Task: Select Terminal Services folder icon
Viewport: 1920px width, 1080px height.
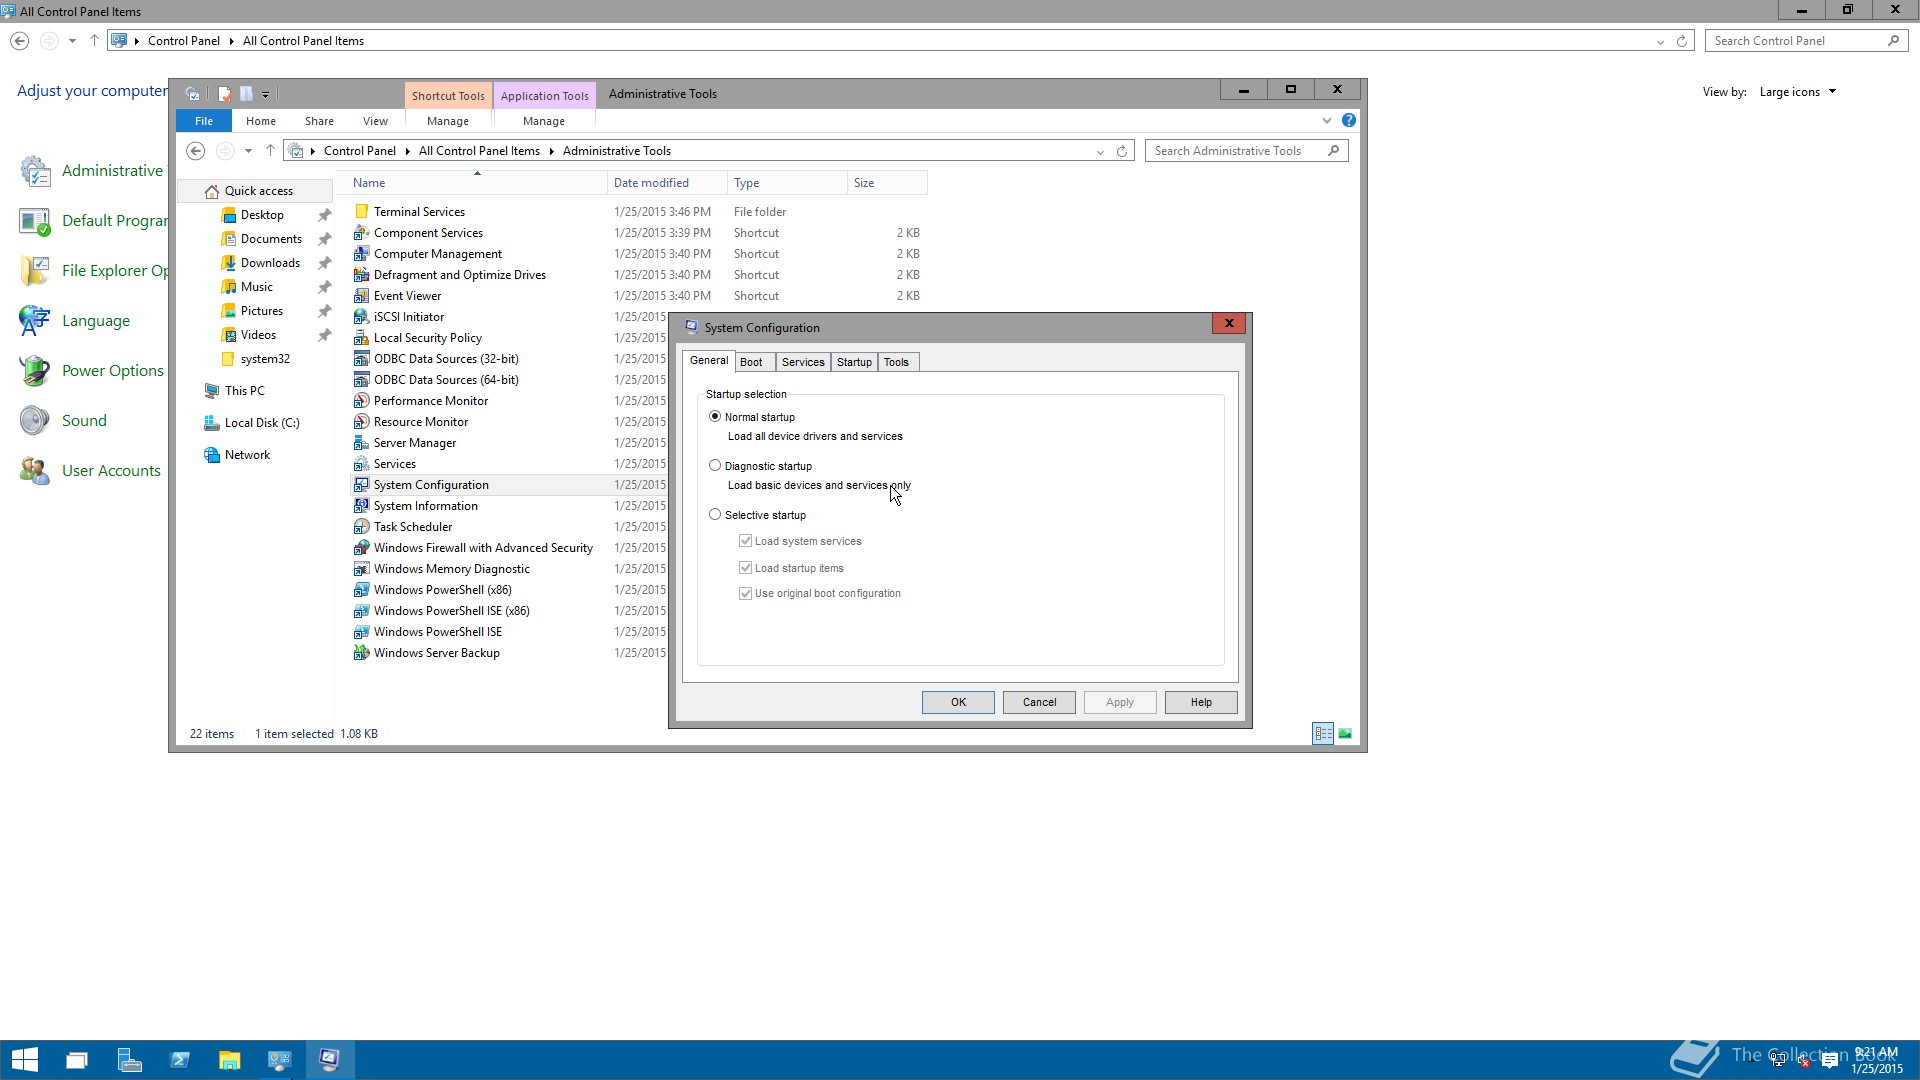Action: pos(361,212)
